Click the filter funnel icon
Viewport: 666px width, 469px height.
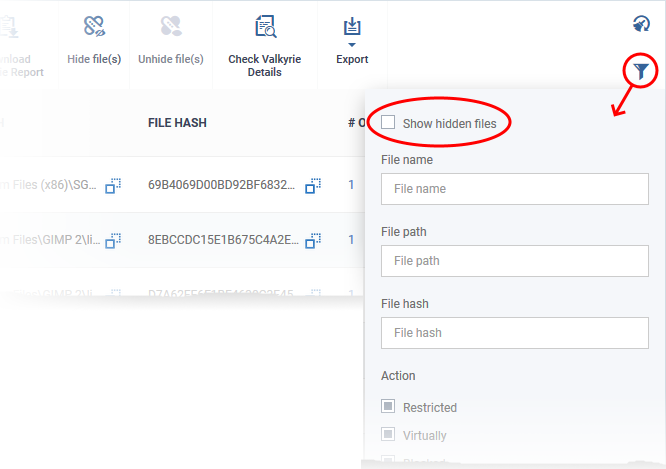(641, 71)
